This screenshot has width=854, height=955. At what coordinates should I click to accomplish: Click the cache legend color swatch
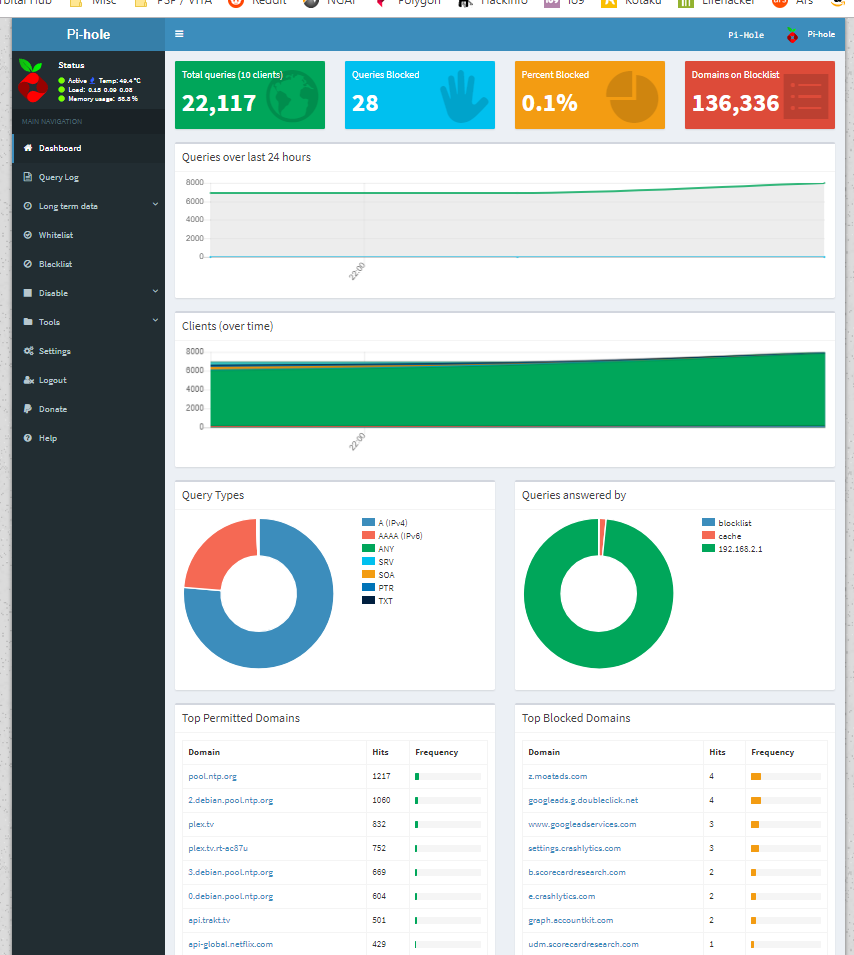[x=709, y=536]
